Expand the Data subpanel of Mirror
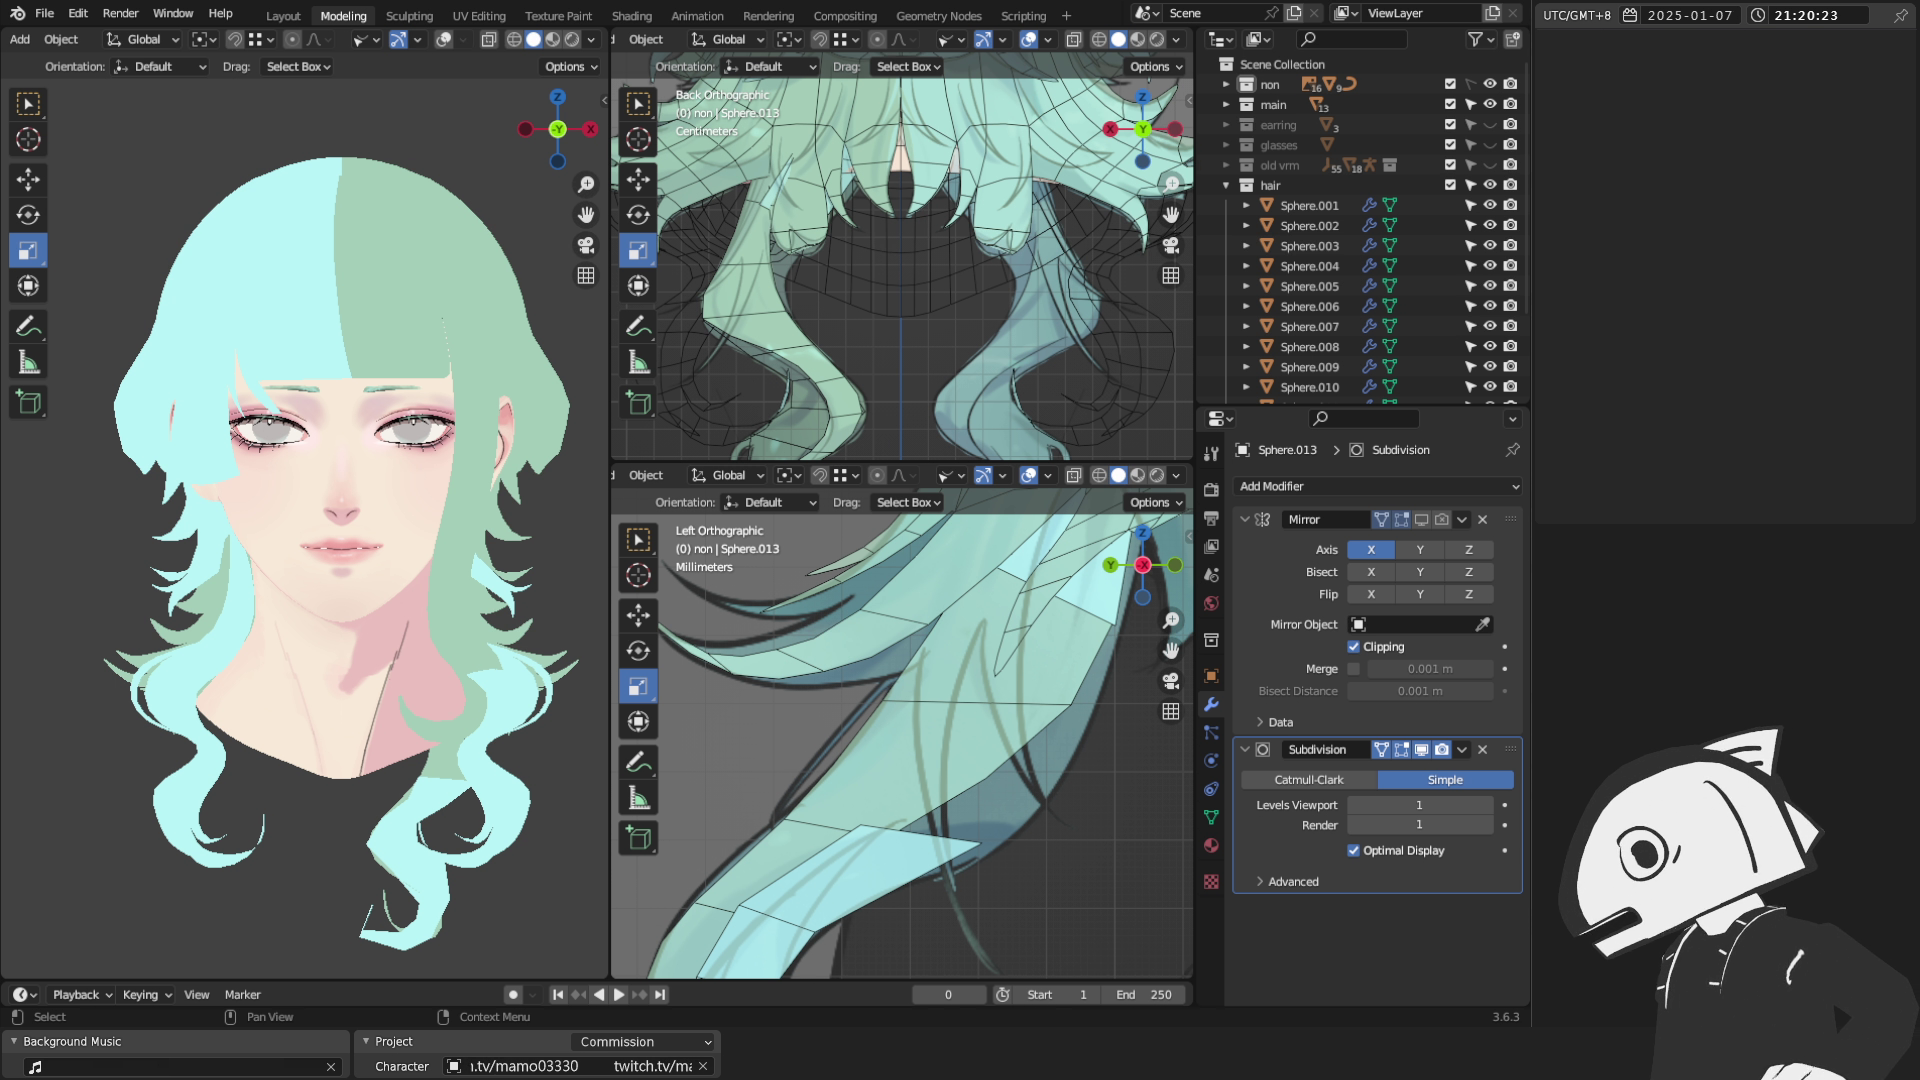The width and height of the screenshot is (1920, 1080). pyautogui.click(x=1273, y=722)
